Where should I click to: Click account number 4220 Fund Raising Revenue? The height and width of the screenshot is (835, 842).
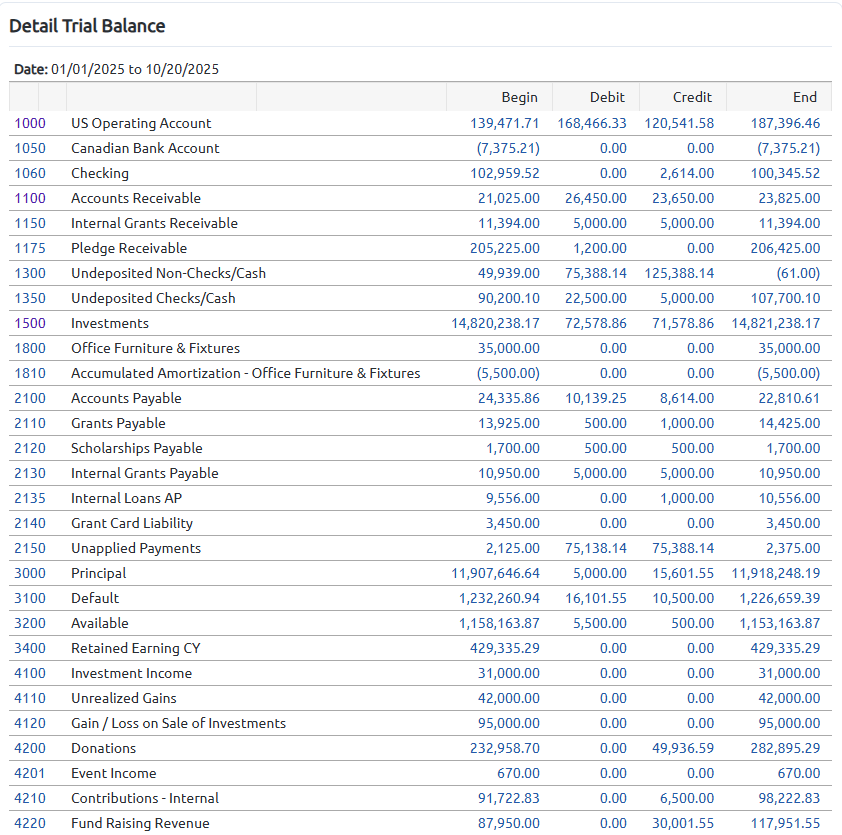[x=29, y=823]
